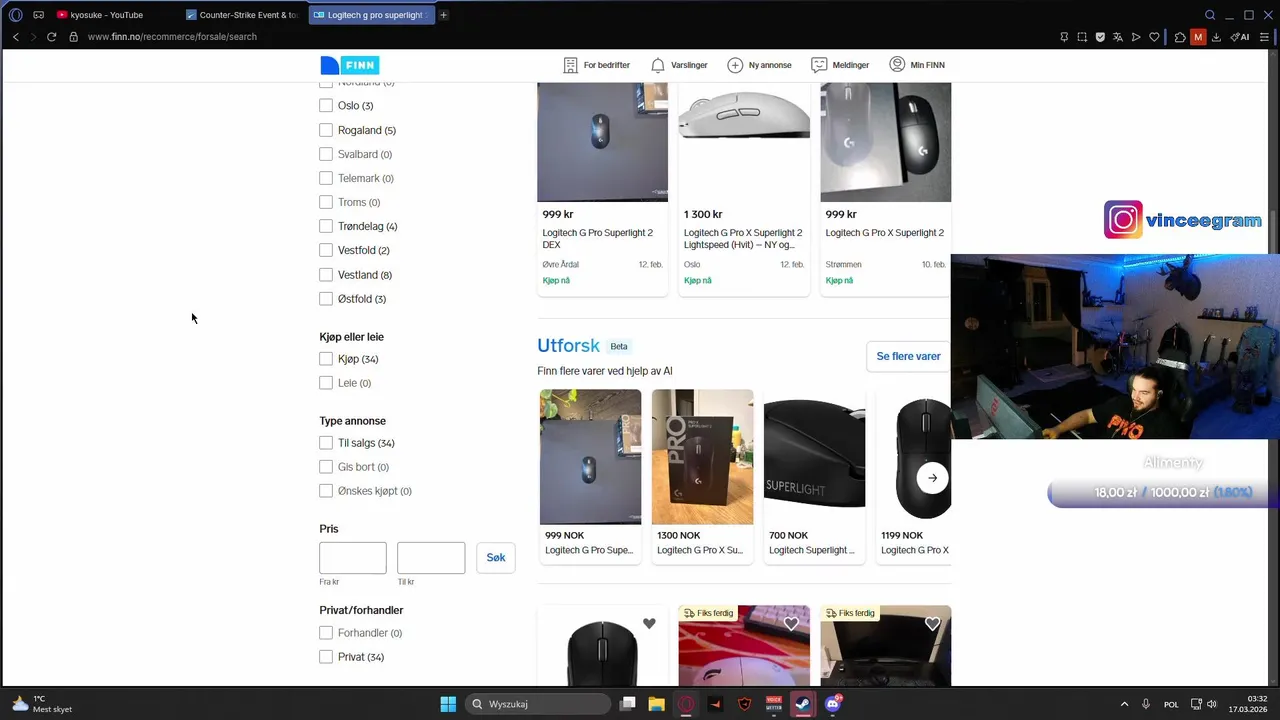Enable the Til salgs (34) checkbox
This screenshot has width=1280, height=720.
pyautogui.click(x=326, y=443)
